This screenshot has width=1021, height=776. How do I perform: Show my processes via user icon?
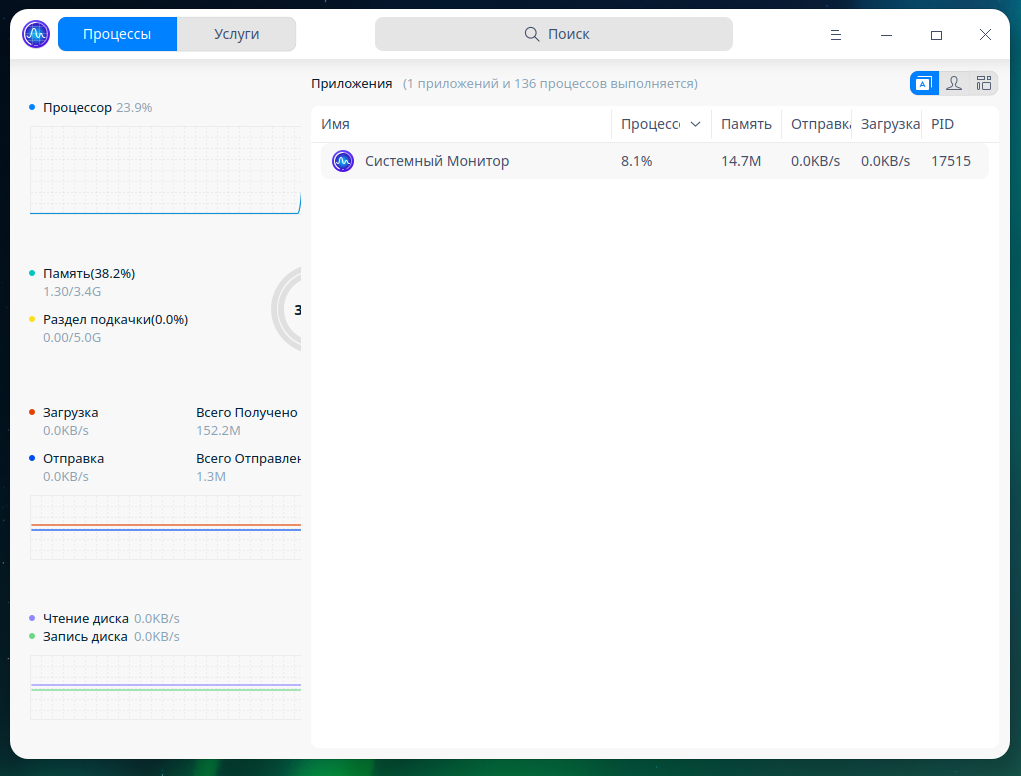pyautogui.click(x=954, y=84)
